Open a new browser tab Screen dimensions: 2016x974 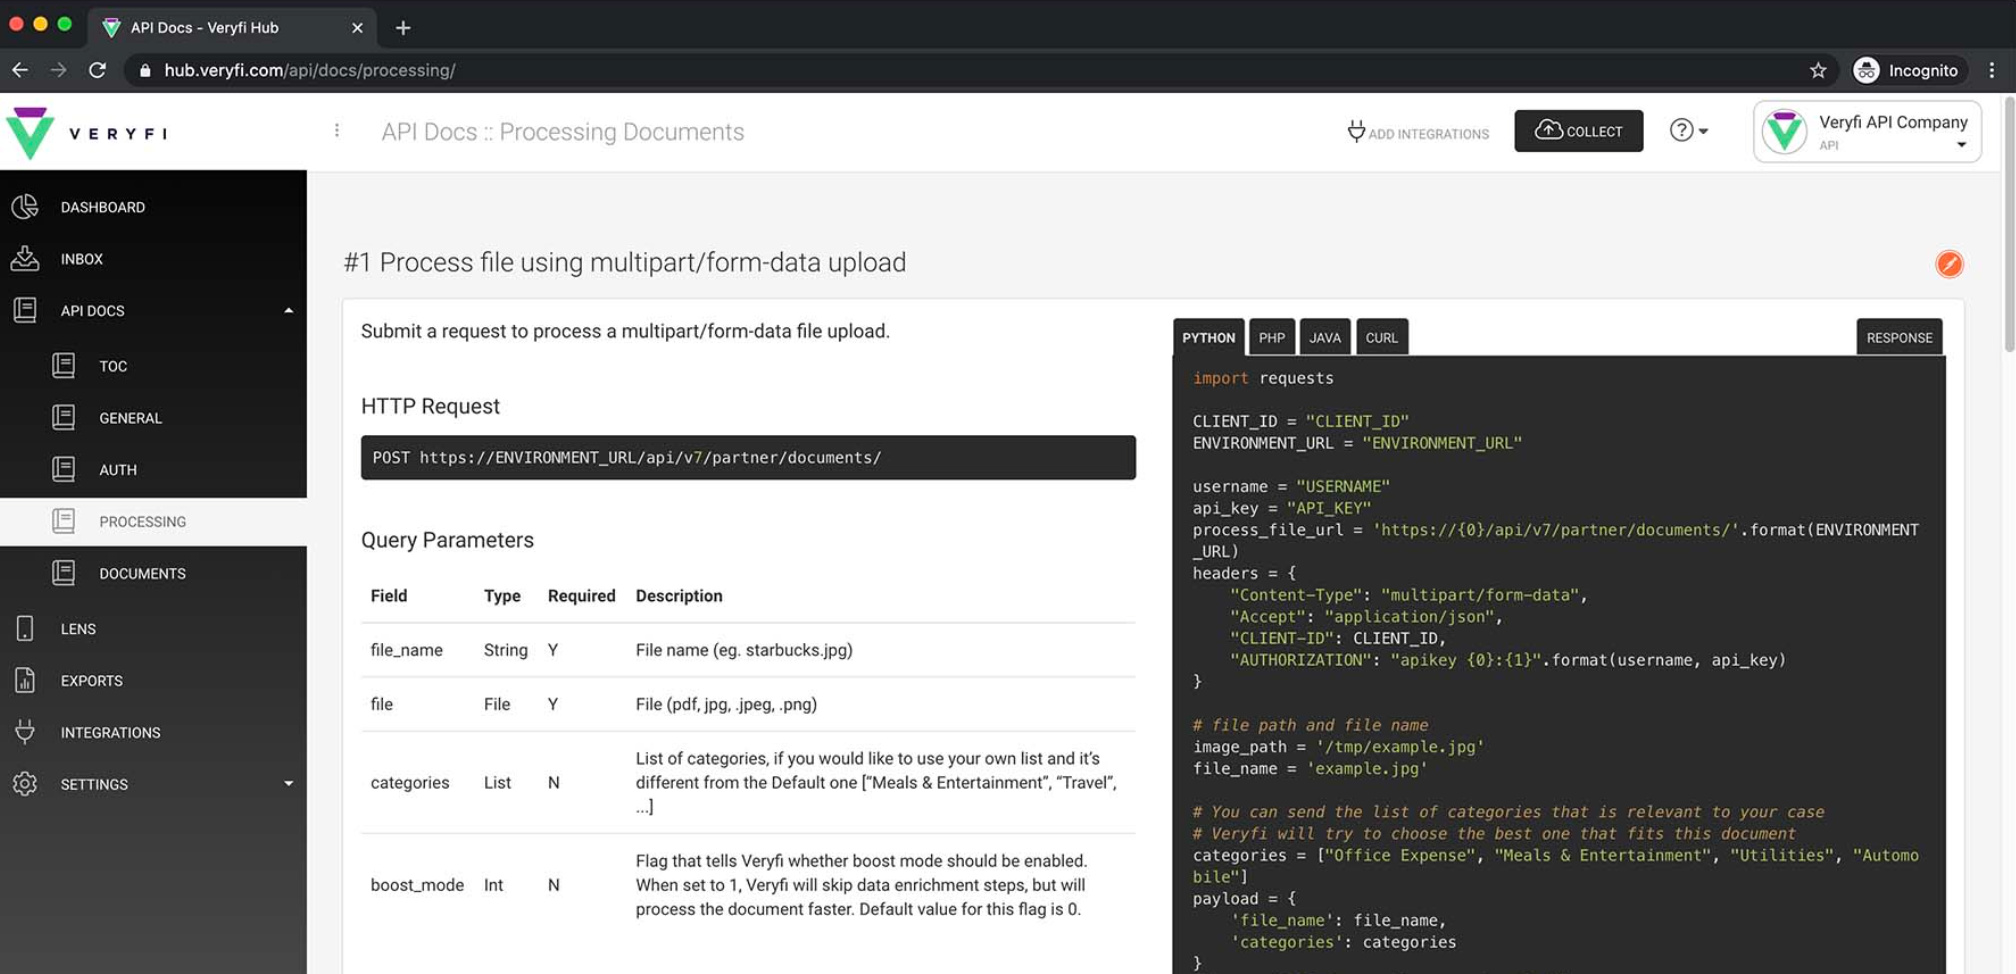click(403, 28)
